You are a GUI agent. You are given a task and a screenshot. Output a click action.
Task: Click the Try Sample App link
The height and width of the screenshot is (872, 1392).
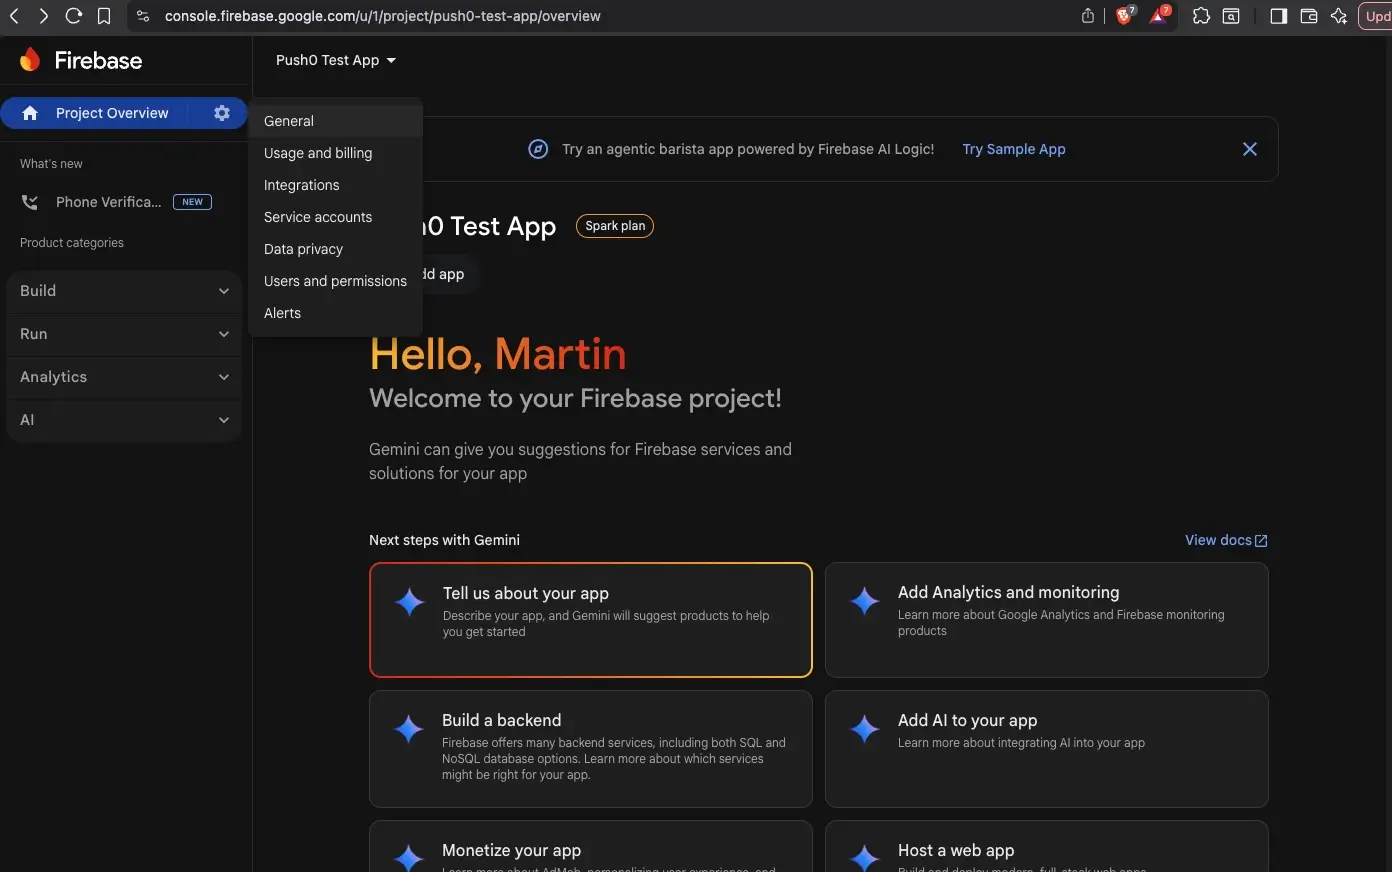tap(1013, 148)
